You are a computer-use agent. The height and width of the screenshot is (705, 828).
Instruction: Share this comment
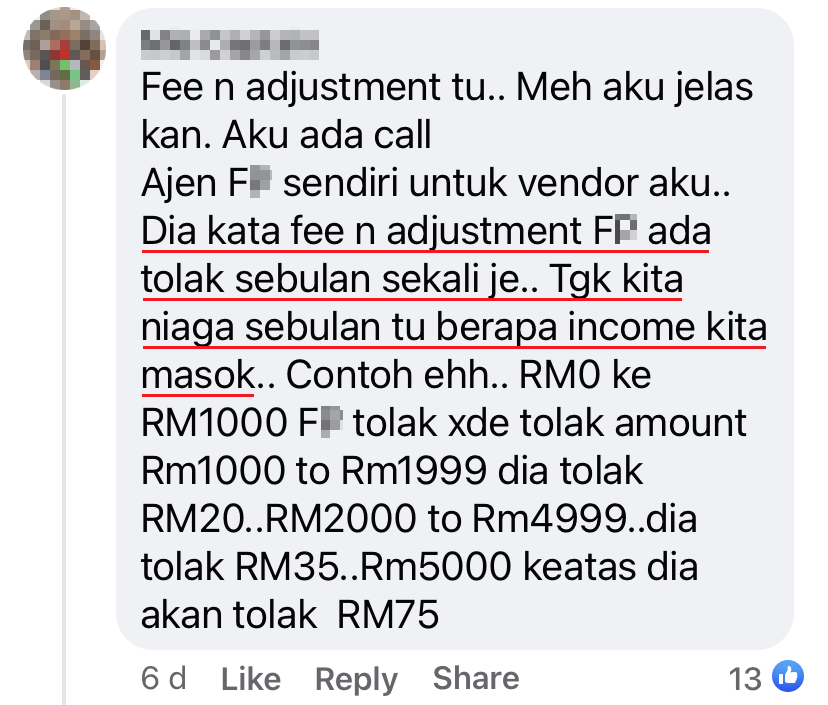pyautogui.click(x=476, y=678)
